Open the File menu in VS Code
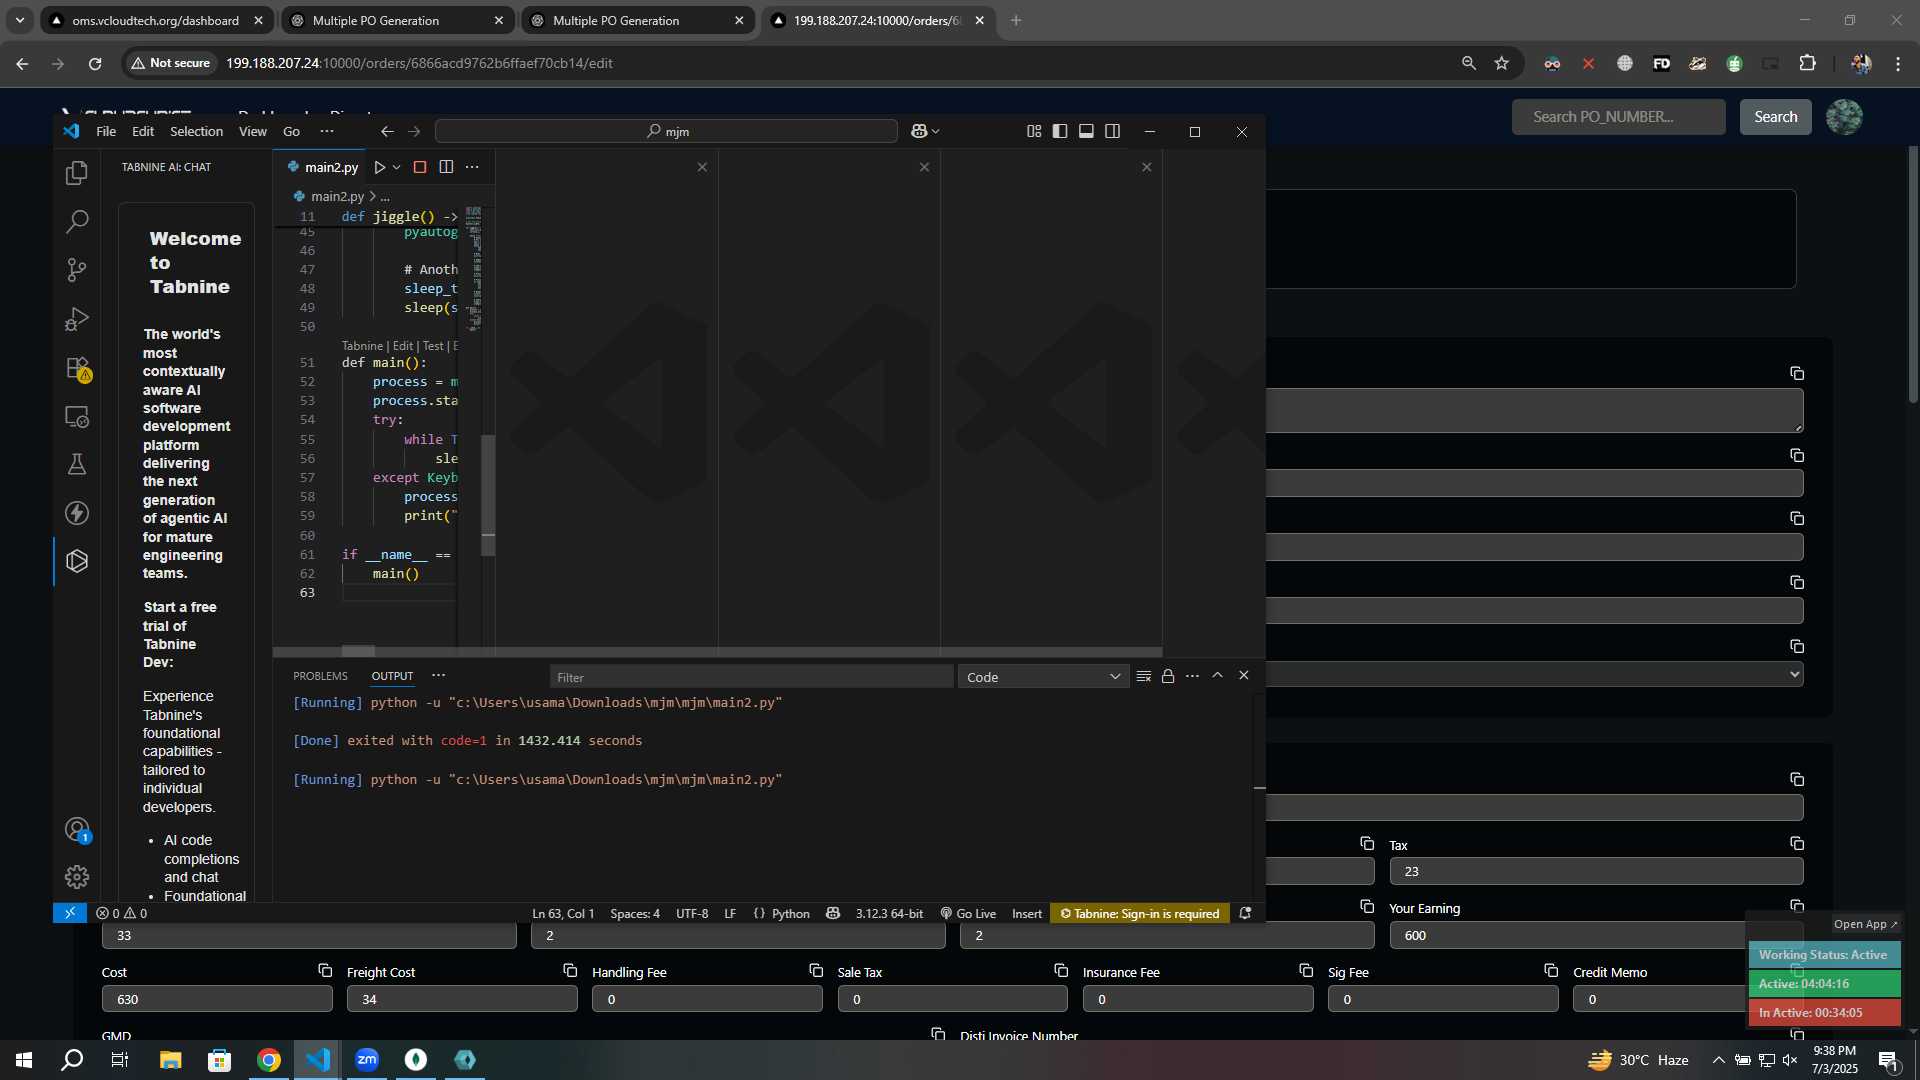1920x1080 pixels. [x=106, y=131]
